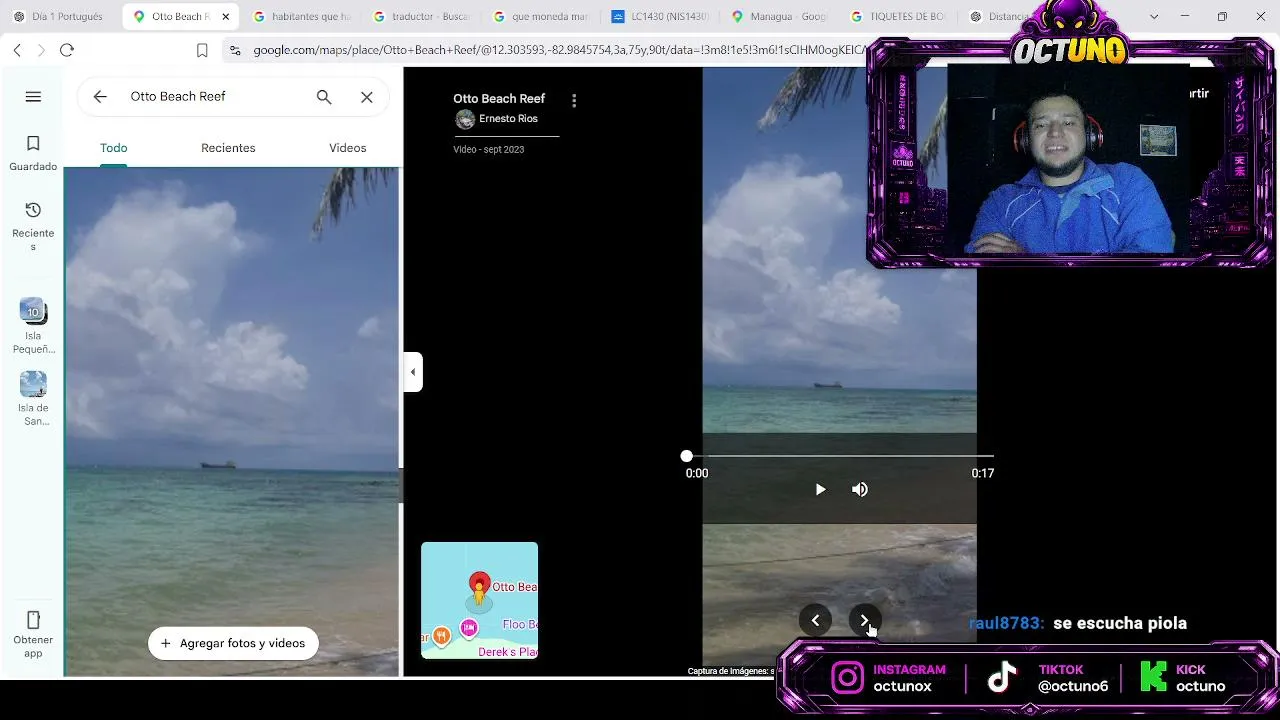Close the Otto Beach browser tab

(226, 17)
